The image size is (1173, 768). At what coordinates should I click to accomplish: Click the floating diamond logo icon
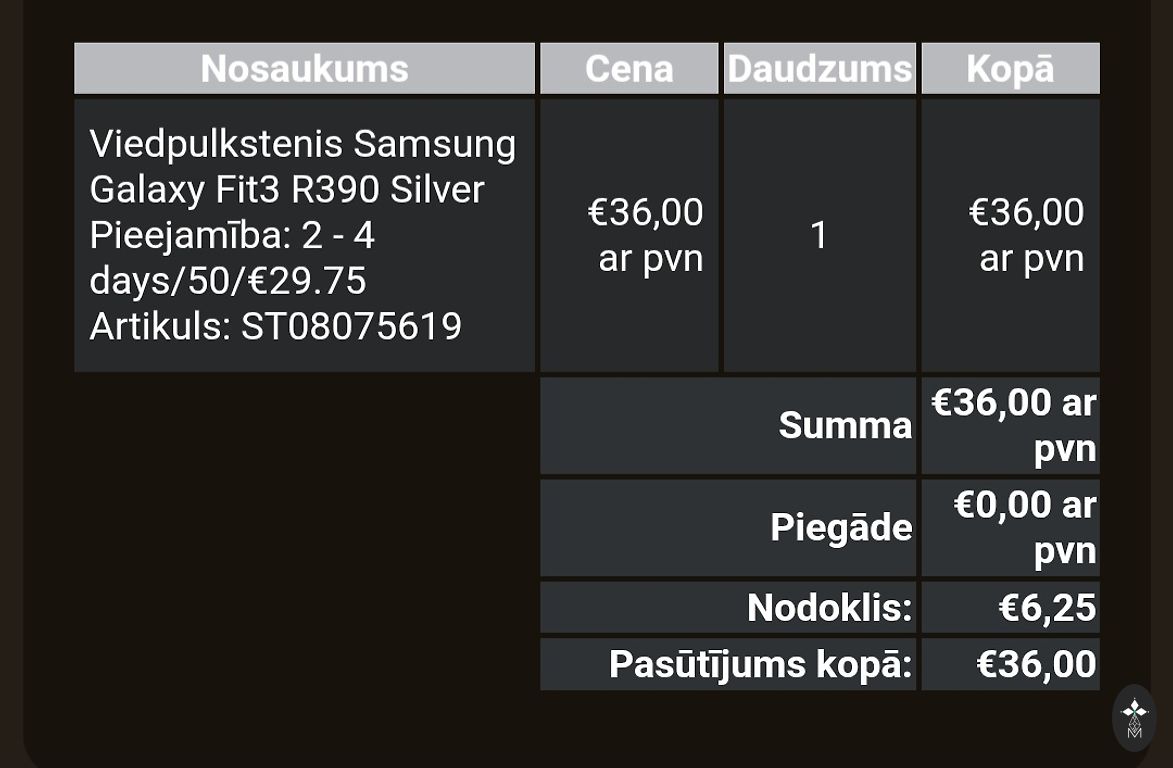tap(1134, 717)
